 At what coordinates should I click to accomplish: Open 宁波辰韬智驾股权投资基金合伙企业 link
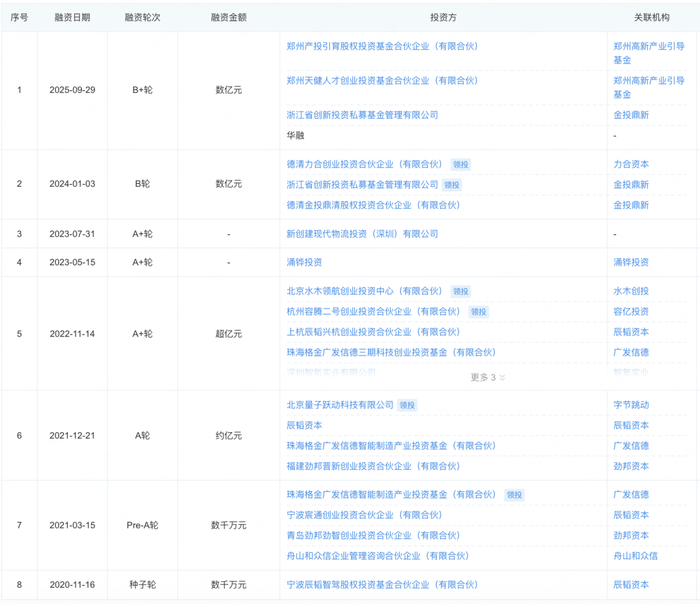382,584
